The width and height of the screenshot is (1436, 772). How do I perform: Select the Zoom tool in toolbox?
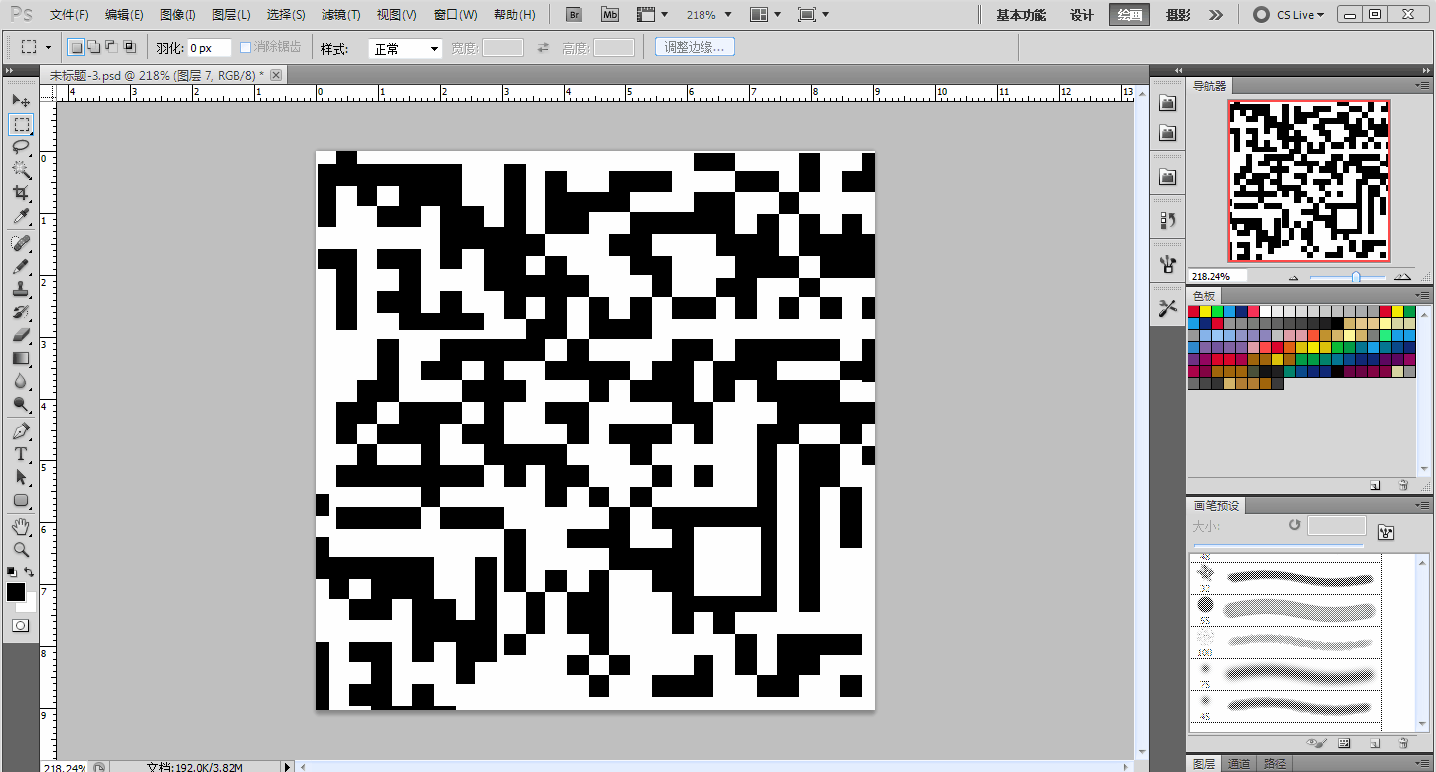coord(20,550)
